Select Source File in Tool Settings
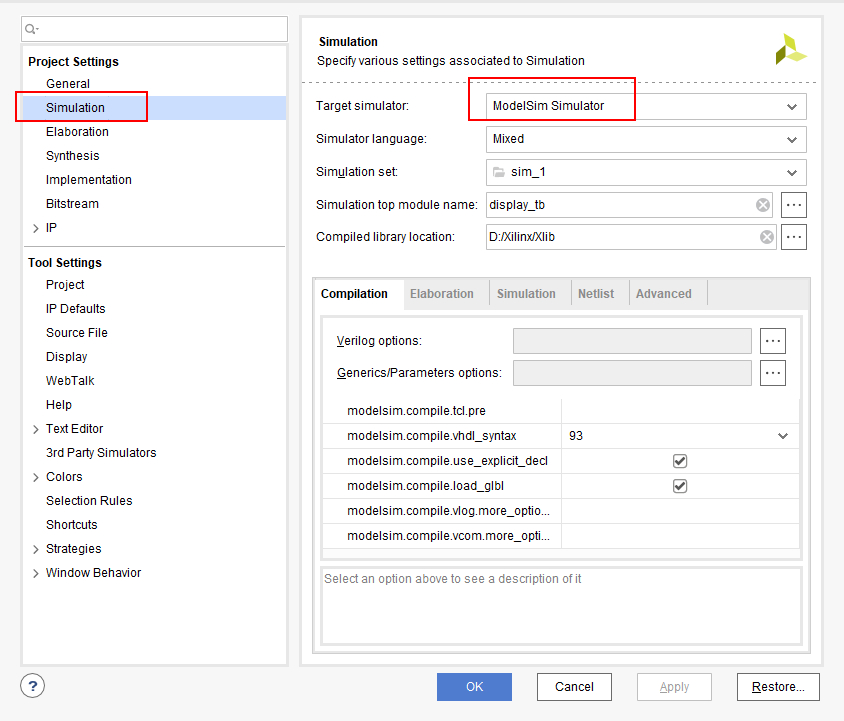Viewport: 844px width, 721px height. pyautogui.click(x=77, y=333)
